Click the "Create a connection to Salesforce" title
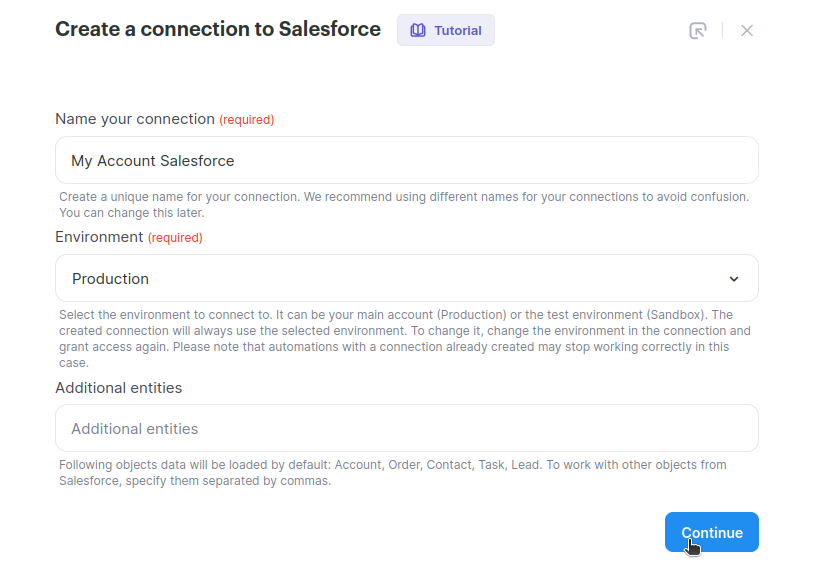This screenshot has height=585, width=813. (x=218, y=29)
